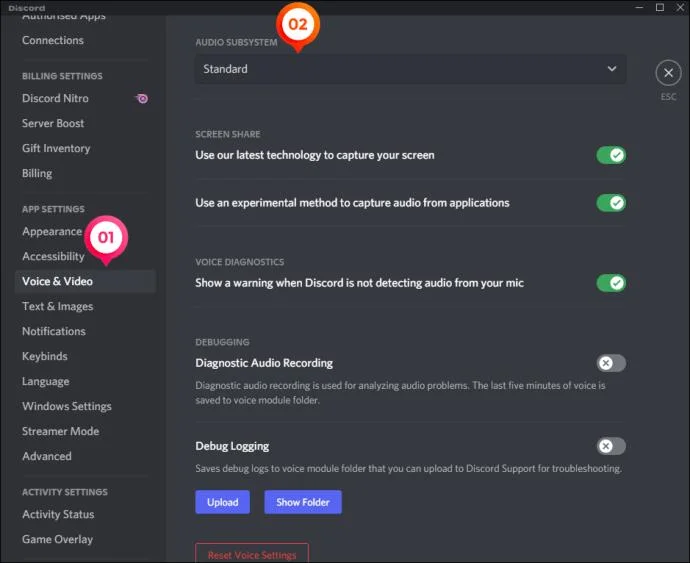Click the Debug Logging label

click(232, 446)
